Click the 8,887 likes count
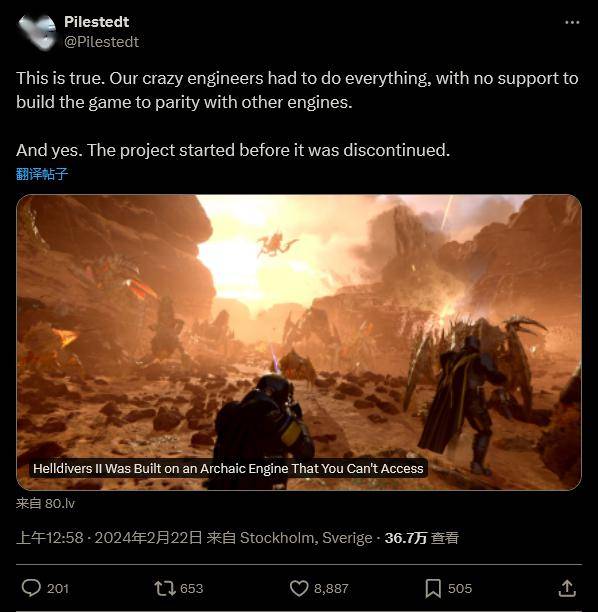This screenshot has height=612, width=598. (x=331, y=589)
